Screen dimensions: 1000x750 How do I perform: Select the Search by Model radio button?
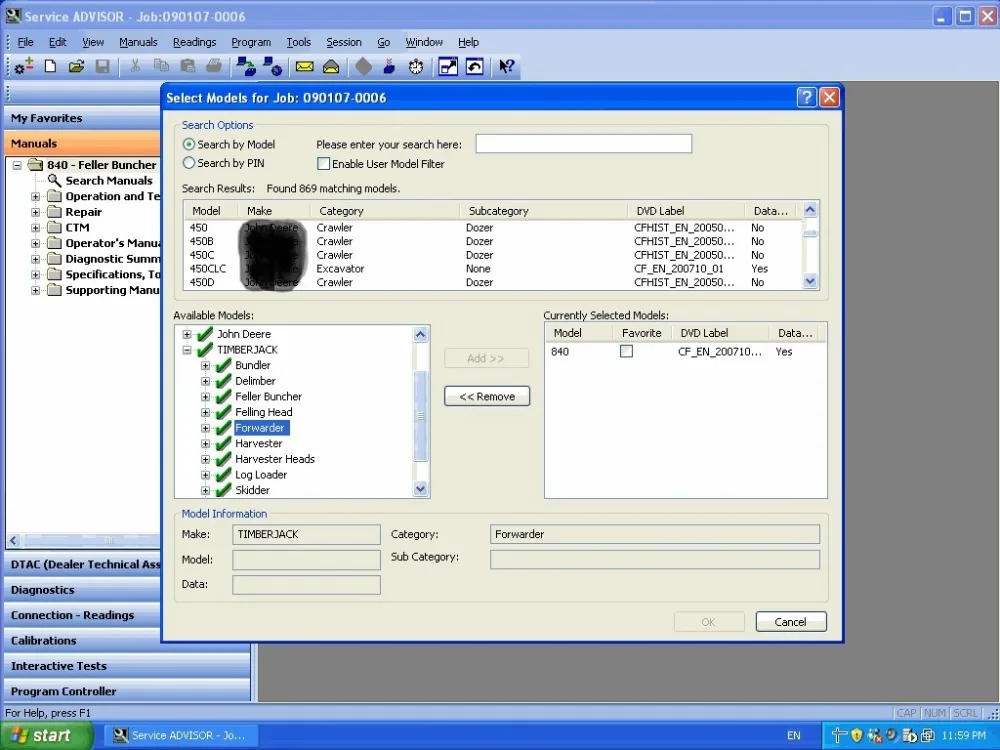(x=189, y=144)
